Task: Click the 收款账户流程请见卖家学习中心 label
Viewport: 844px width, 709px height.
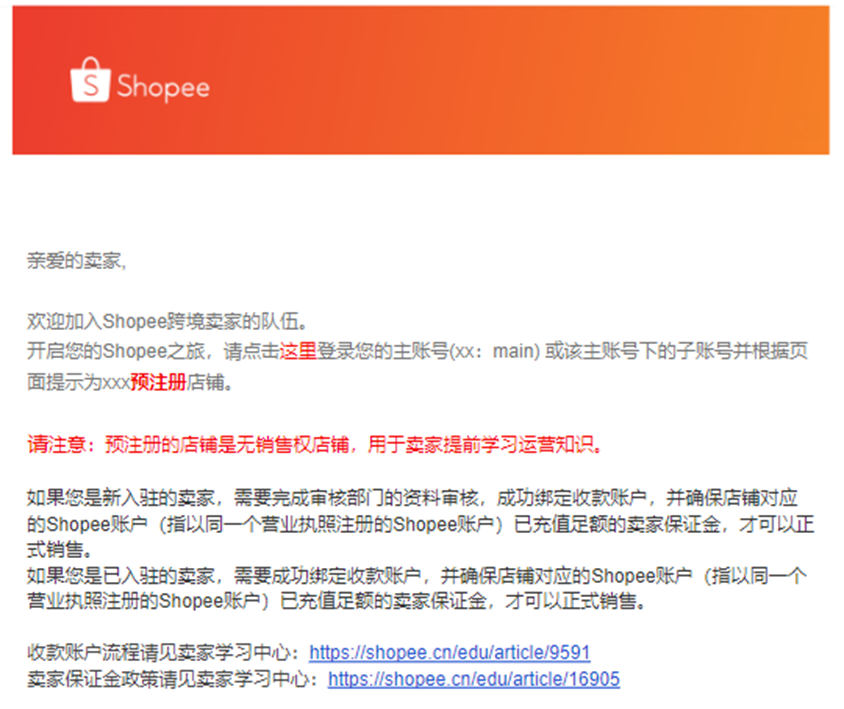Action: [164, 652]
